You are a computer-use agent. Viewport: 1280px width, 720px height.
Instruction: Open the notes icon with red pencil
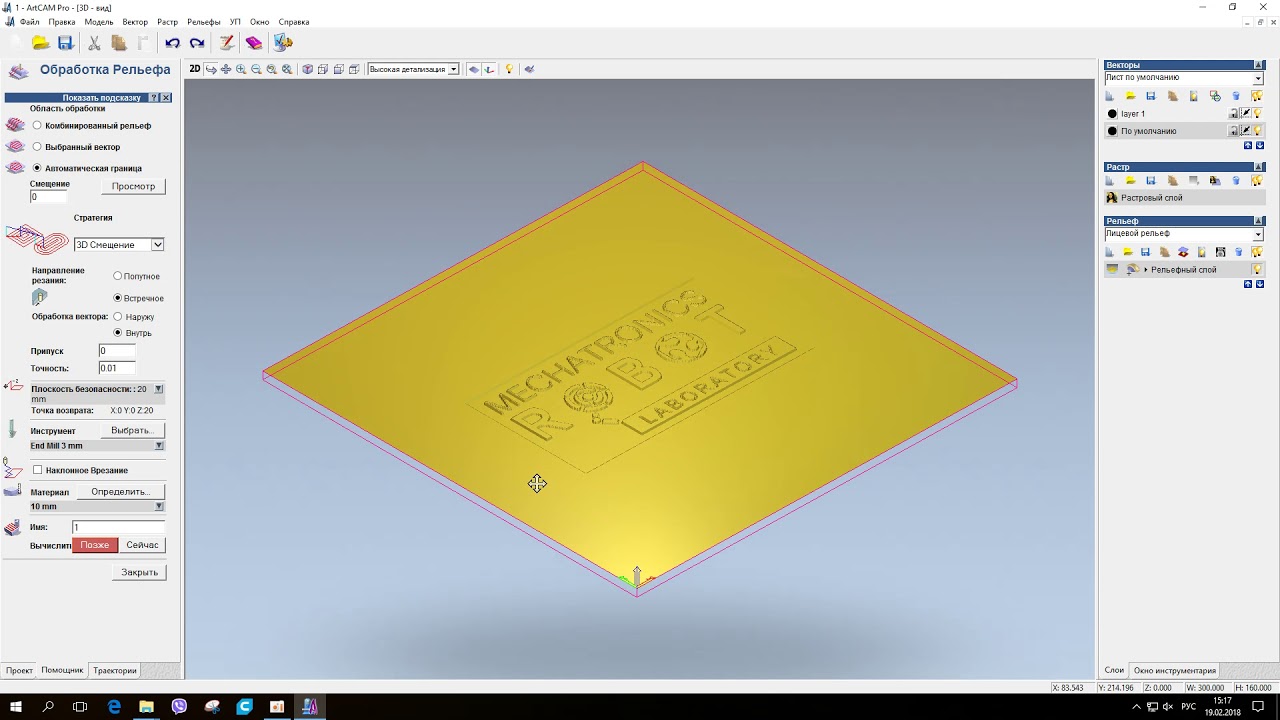(227, 43)
